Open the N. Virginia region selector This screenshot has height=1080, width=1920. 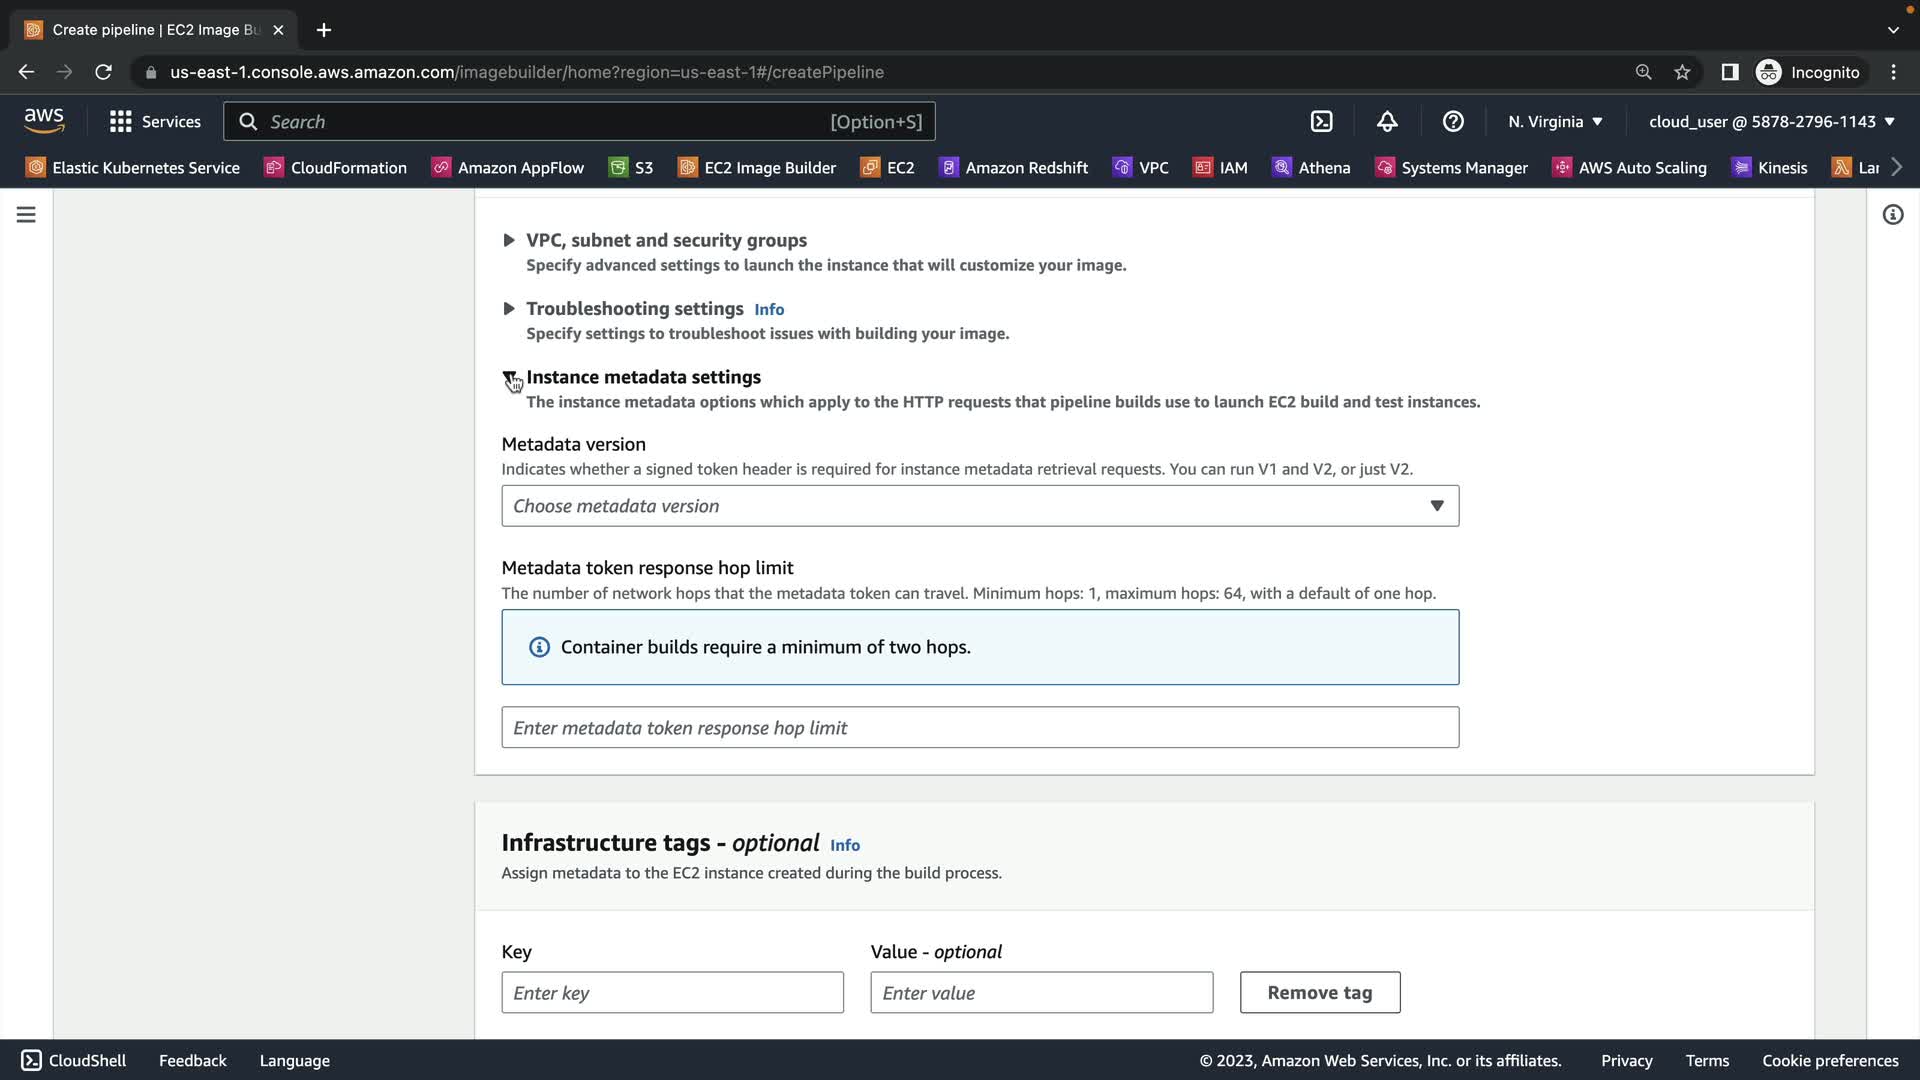coord(1555,121)
